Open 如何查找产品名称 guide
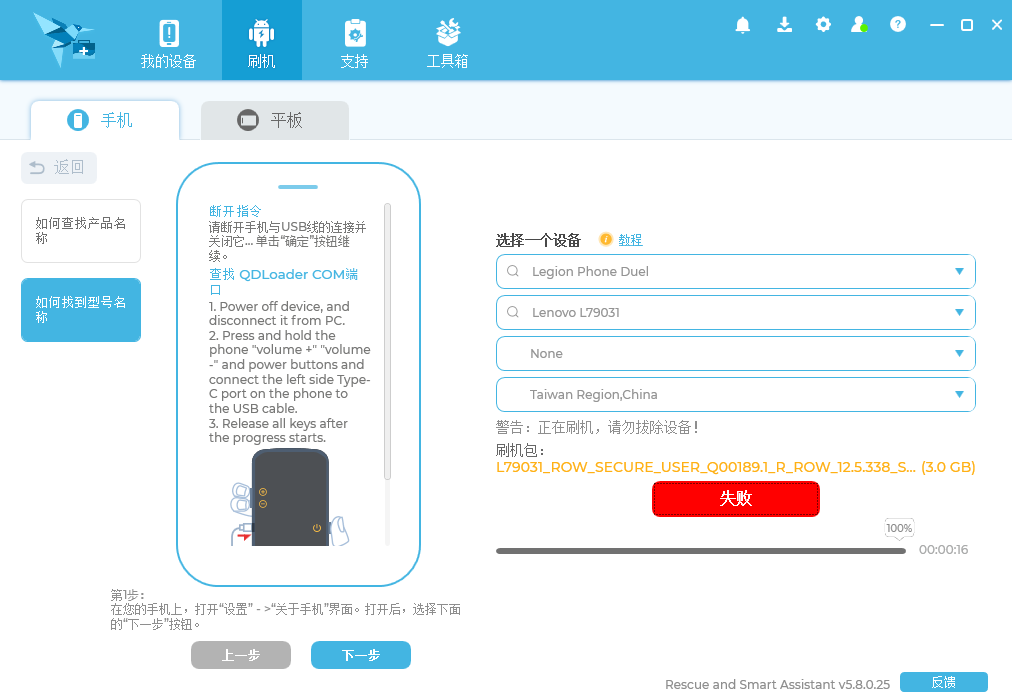 point(81,231)
